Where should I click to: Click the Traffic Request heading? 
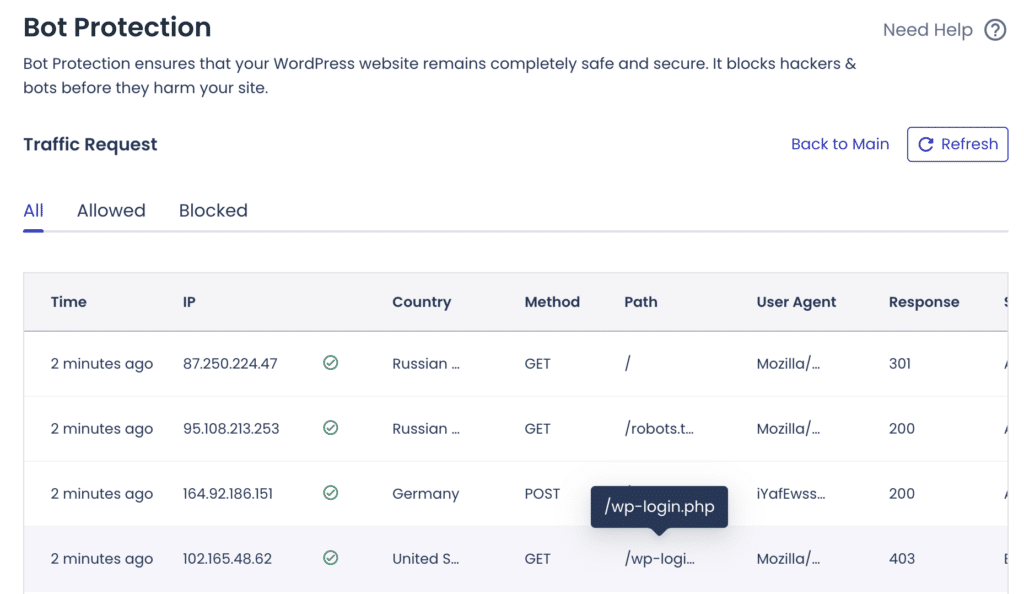[90, 144]
